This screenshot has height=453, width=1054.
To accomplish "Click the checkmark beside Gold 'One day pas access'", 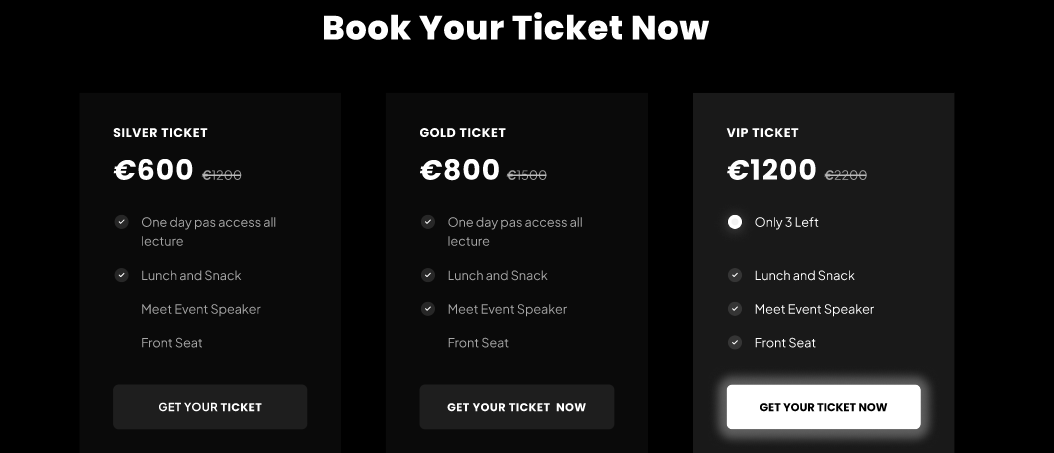I will point(428,222).
